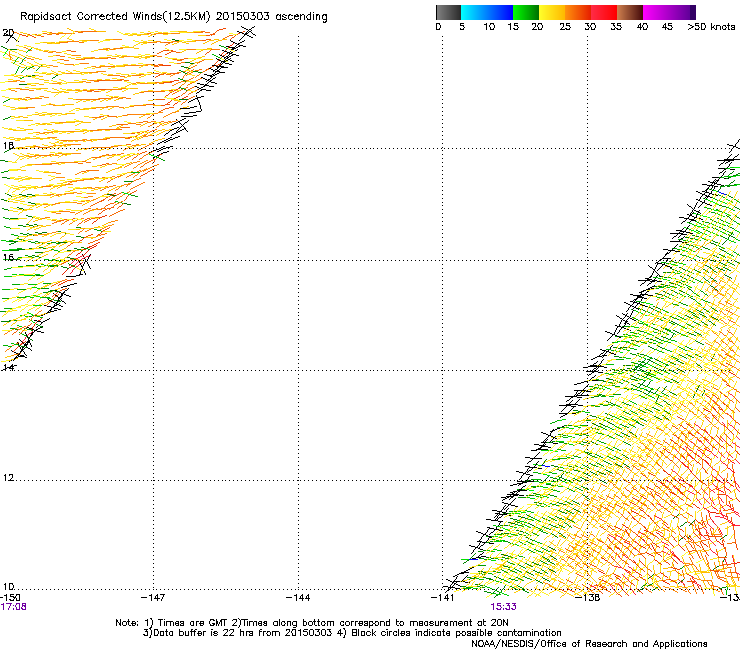Click the latitude label '20'
Screen dimensions: 740x650
(x=8, y=33)
